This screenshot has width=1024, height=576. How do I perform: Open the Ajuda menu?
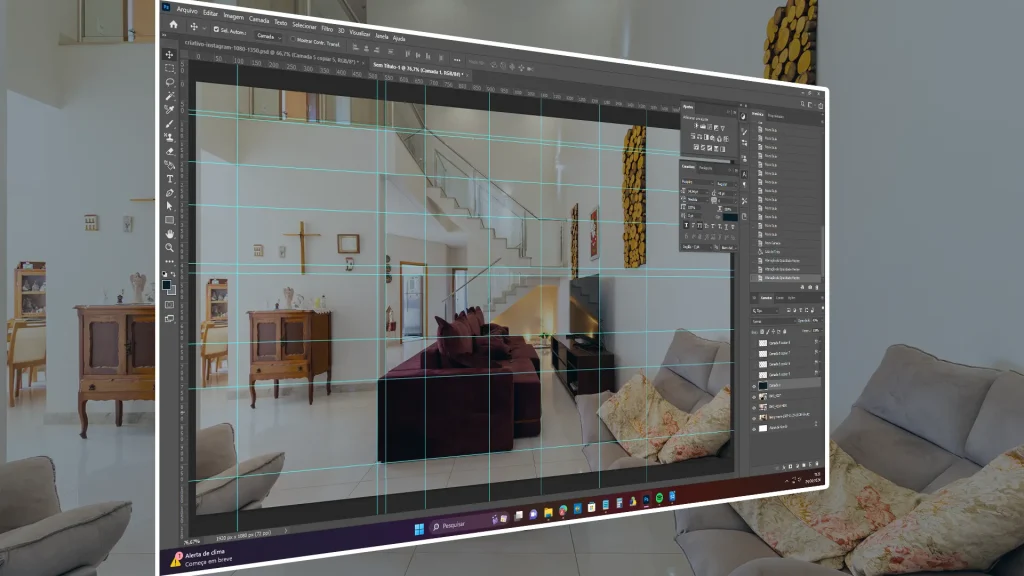pyautogui.click(x=399, y=39)
